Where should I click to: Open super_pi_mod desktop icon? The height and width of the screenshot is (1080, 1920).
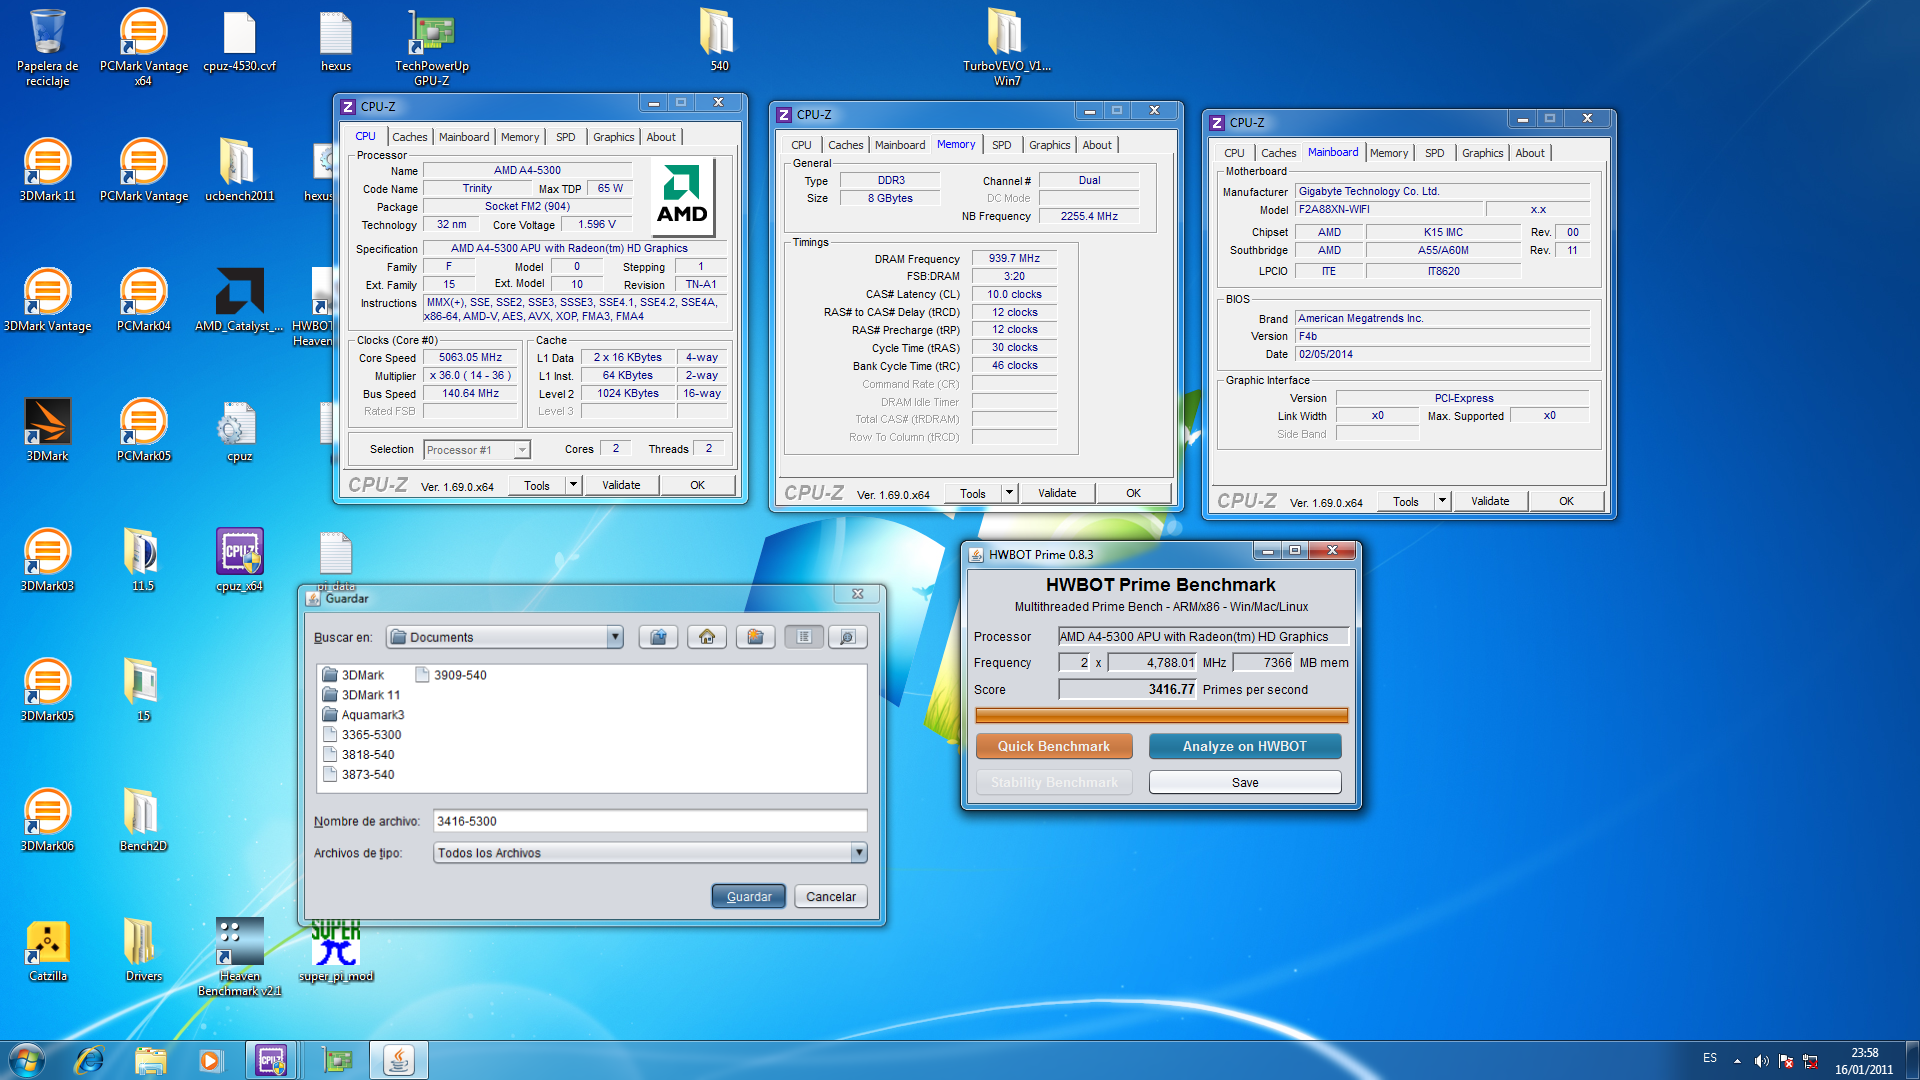tap(335, 951)
